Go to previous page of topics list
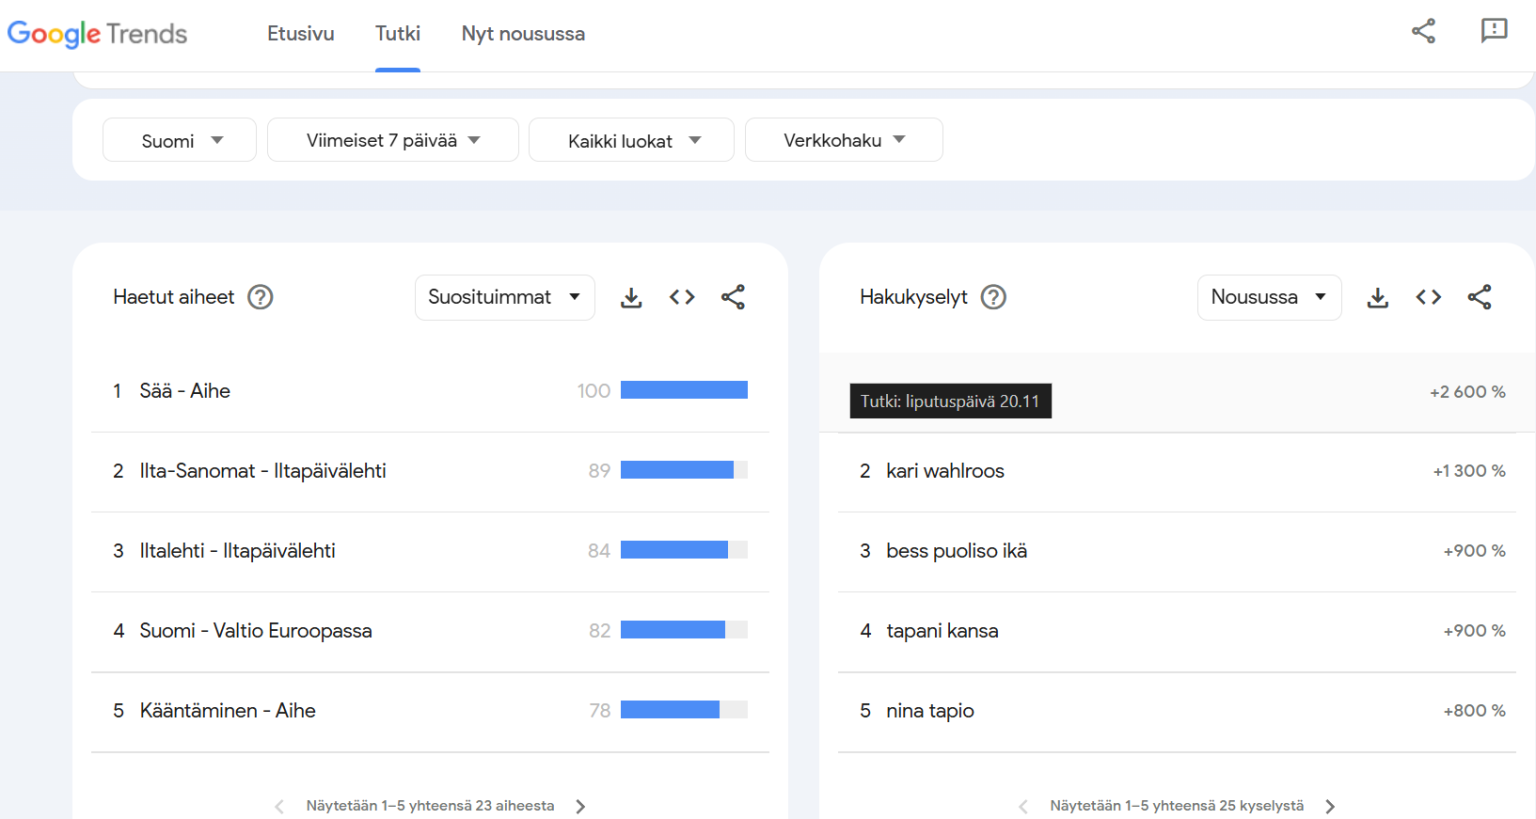The width and height of the screenshot is (1536, 819). click(279, 806)
